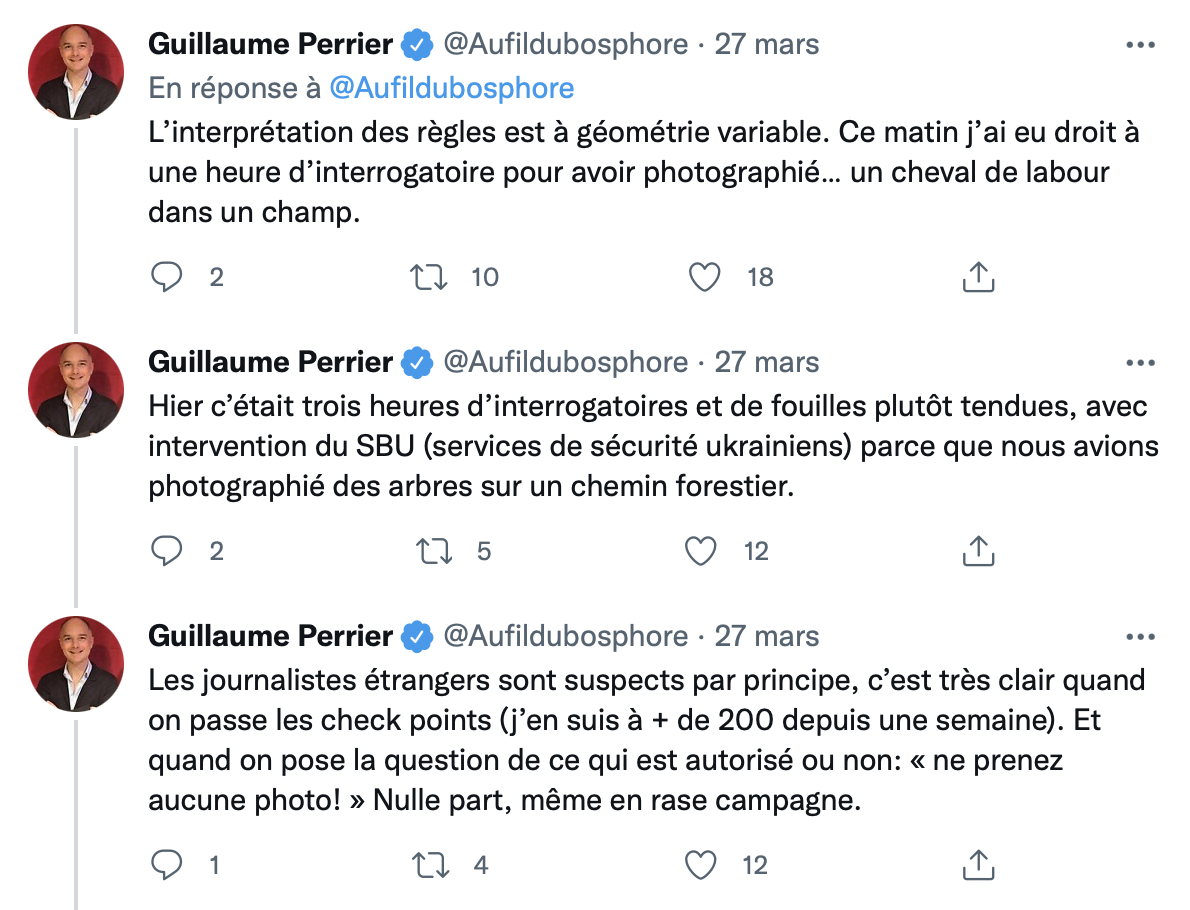The image size is (1190, 910).
Task: Open more options on the first tweet
Action: (1140, 45)
